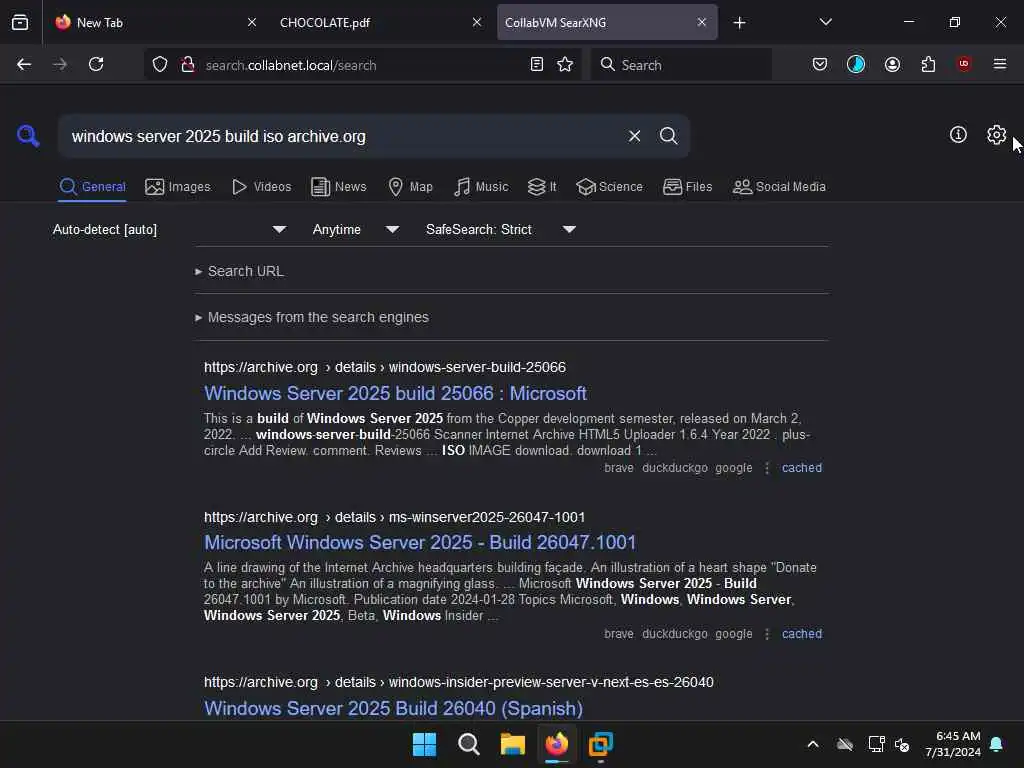Reload the current page
This screenshot has height=768, width=1024.
96,64
